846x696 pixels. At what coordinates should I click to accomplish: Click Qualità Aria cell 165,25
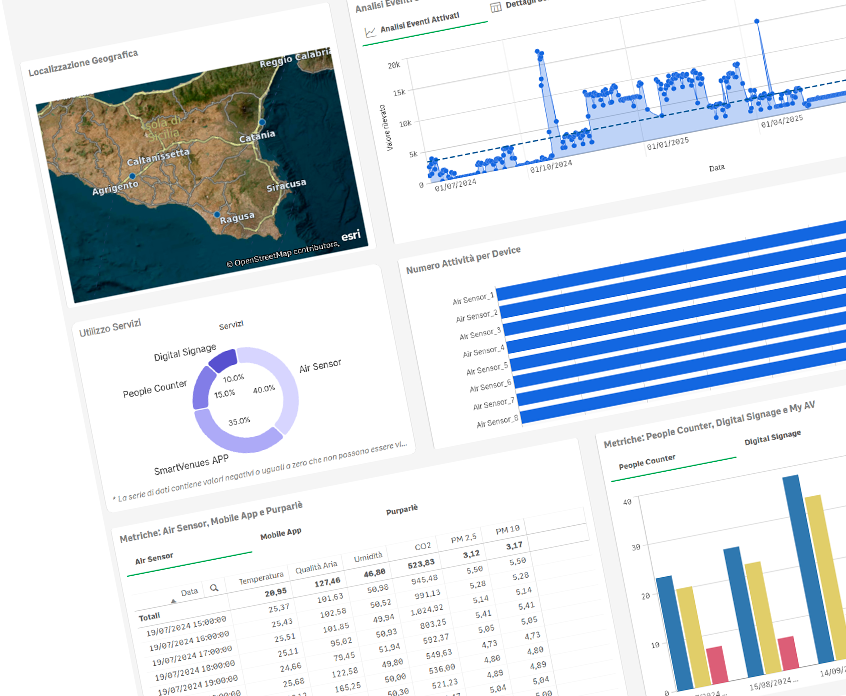pyautogui.click(x=348, y=687)
